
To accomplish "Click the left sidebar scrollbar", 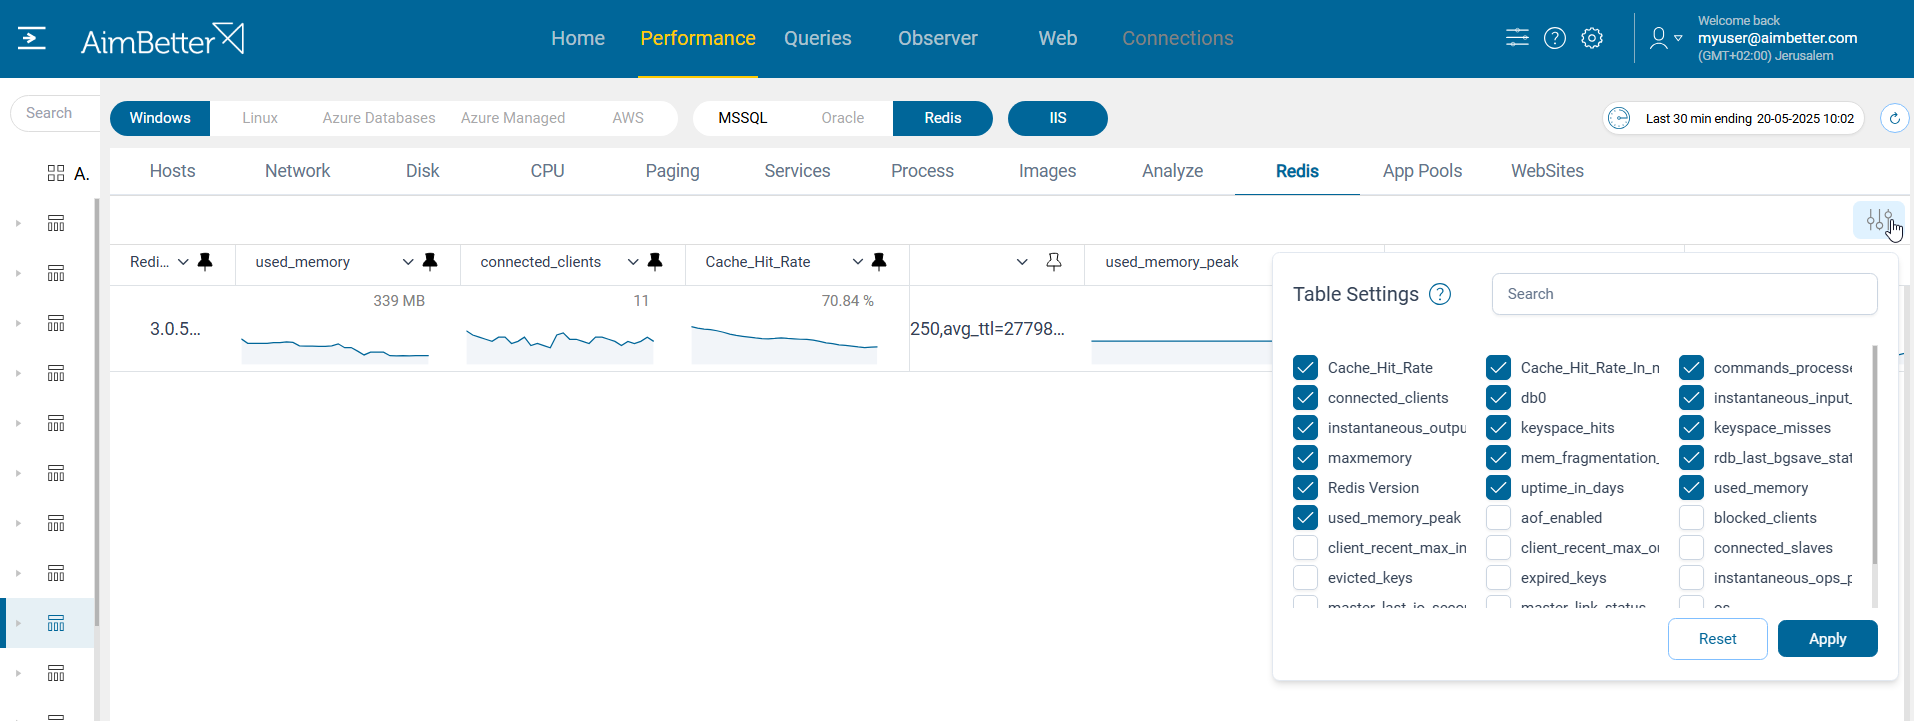I will coord(97,412).
